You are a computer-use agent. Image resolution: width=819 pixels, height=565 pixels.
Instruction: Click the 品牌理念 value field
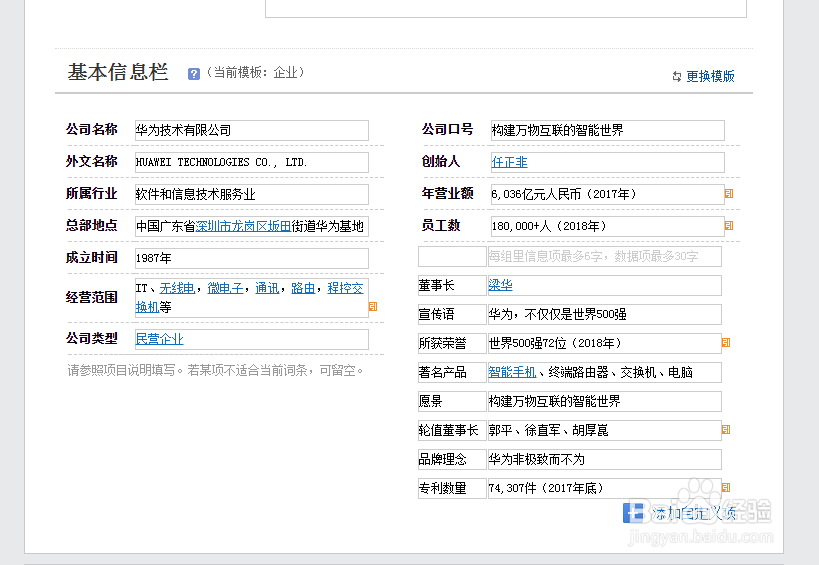[x=604, y=459]
